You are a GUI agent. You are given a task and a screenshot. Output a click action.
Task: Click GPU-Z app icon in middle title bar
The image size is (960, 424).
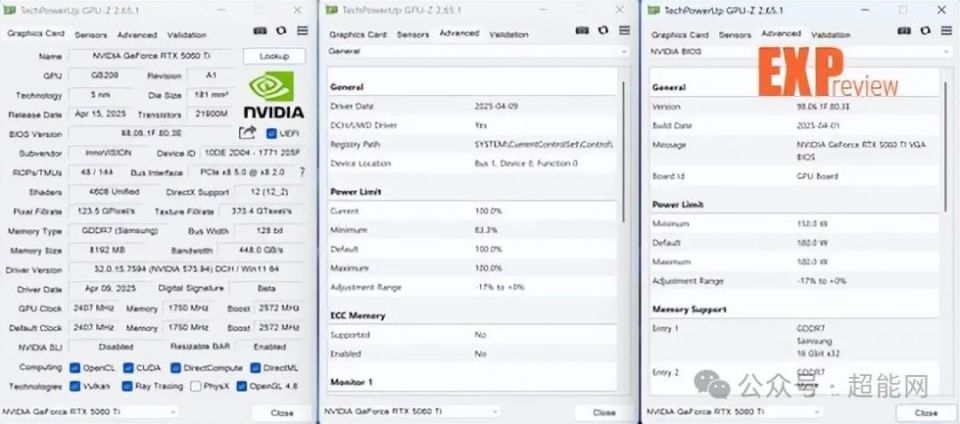(332, 10)
